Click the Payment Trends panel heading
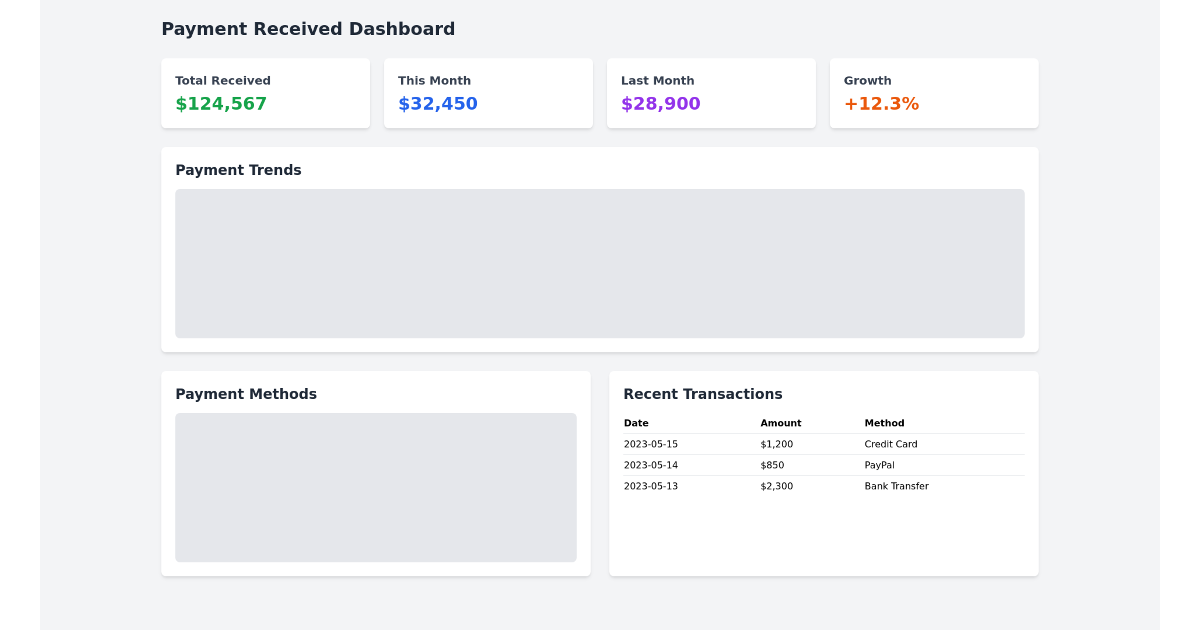Viewport: 1200px width, 630px height. (238, 170)
